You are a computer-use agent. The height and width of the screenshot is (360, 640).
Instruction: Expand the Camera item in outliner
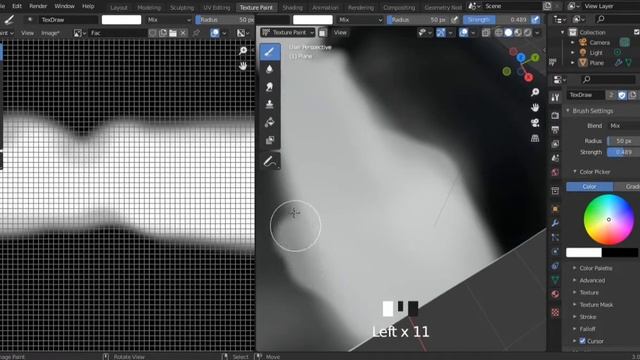point(572,42)
